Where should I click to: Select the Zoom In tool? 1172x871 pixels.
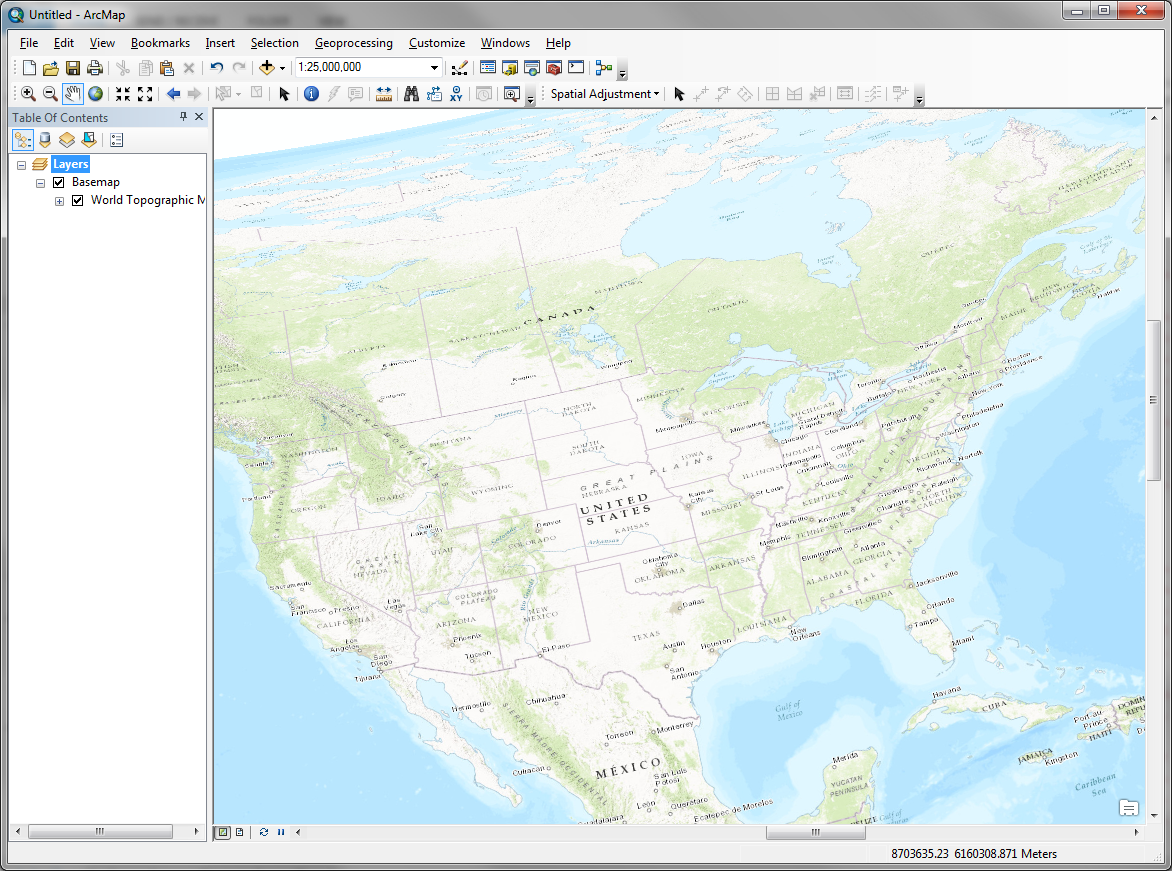[x=28, y=94]
